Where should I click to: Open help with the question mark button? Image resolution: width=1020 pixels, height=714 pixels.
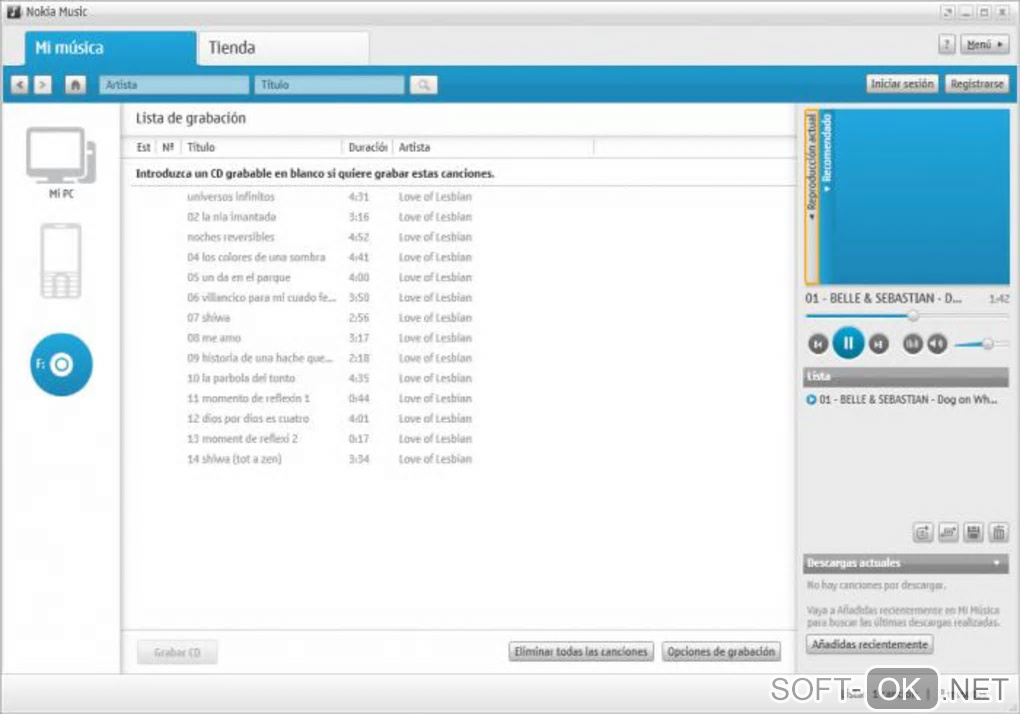(x=946, y=44)
